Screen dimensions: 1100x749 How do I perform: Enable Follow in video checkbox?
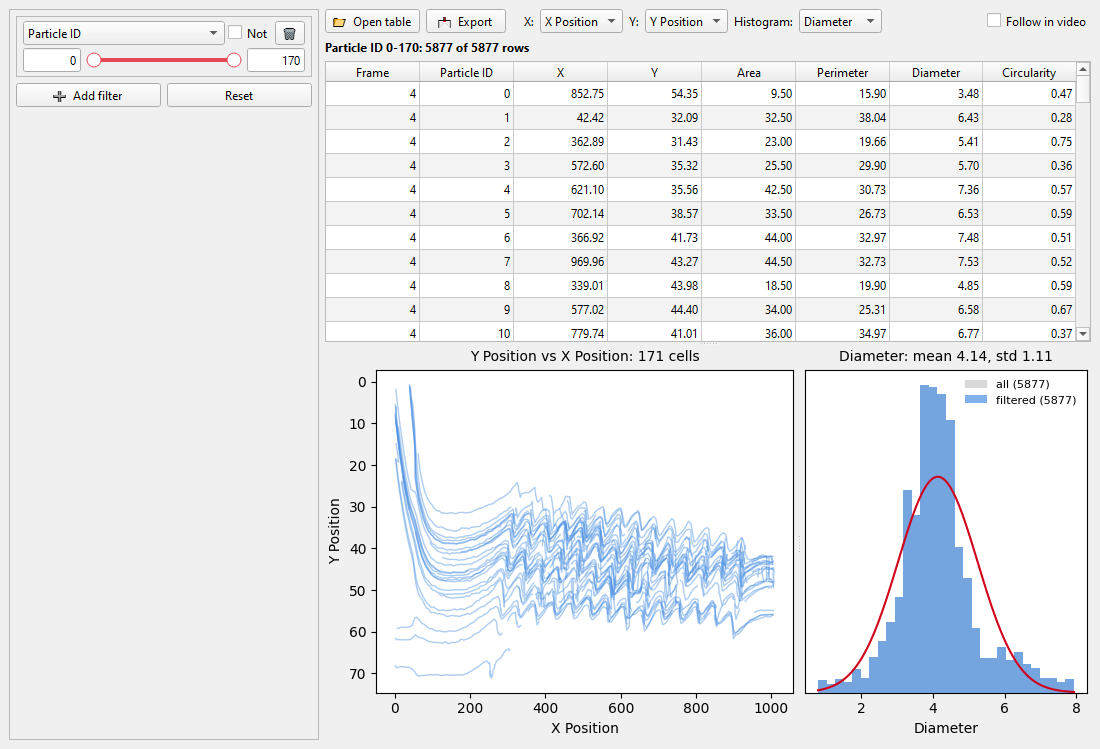pyautogui.click(x=993, y=20)
